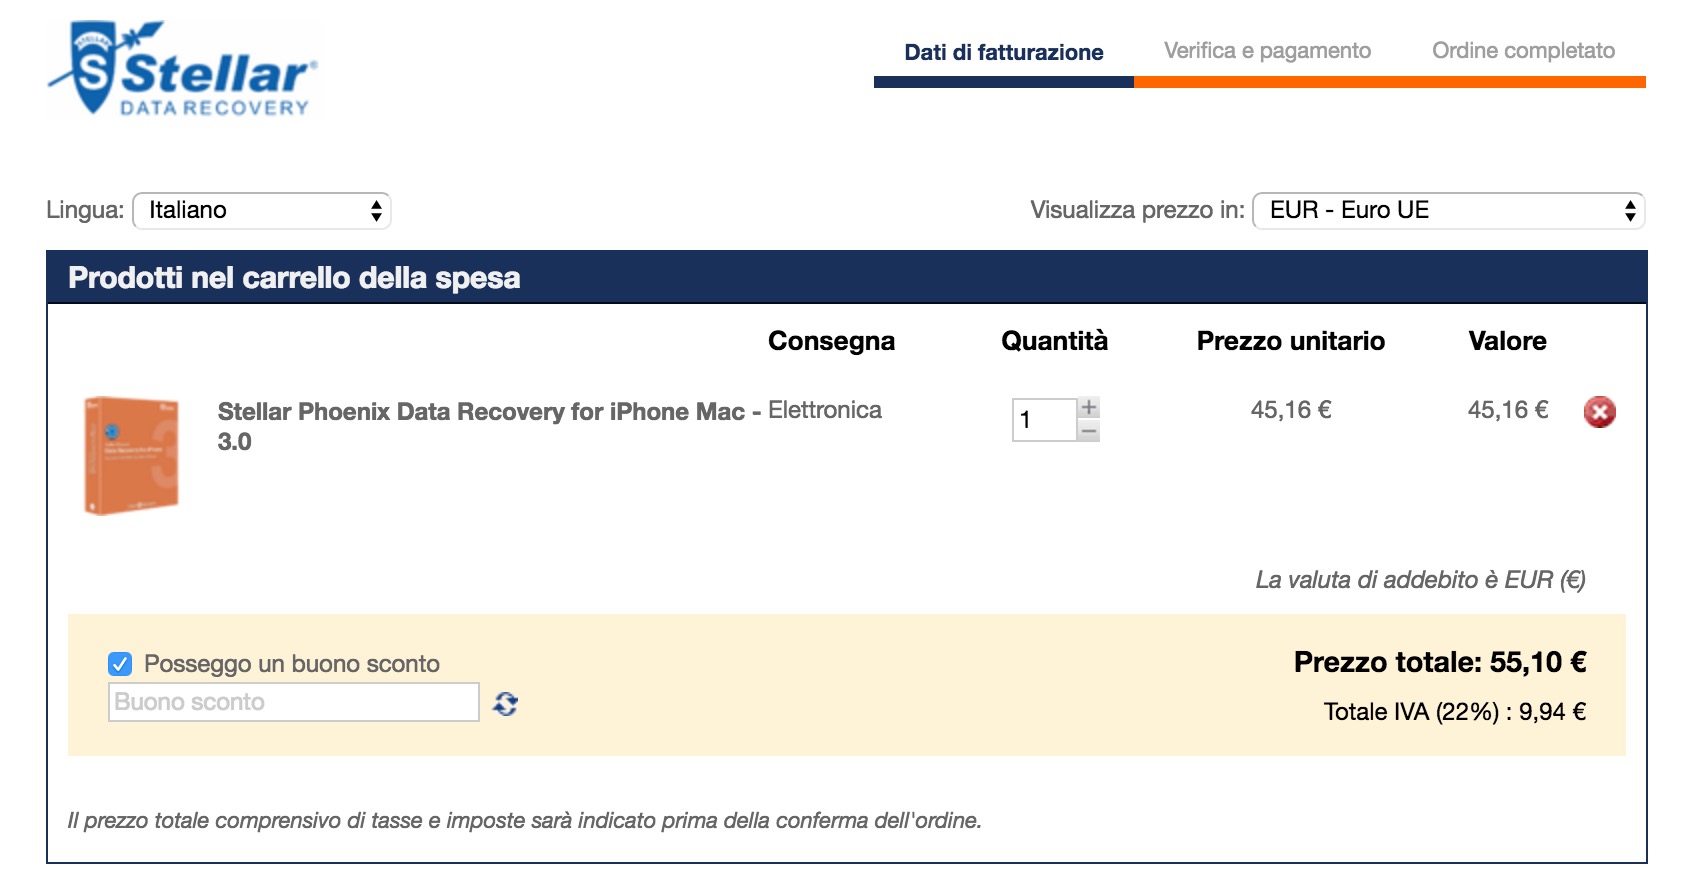Open Stellar Phoenix Data Recovery product link
This screenshot has height=878, width=1694.
(x=481, y=412)
